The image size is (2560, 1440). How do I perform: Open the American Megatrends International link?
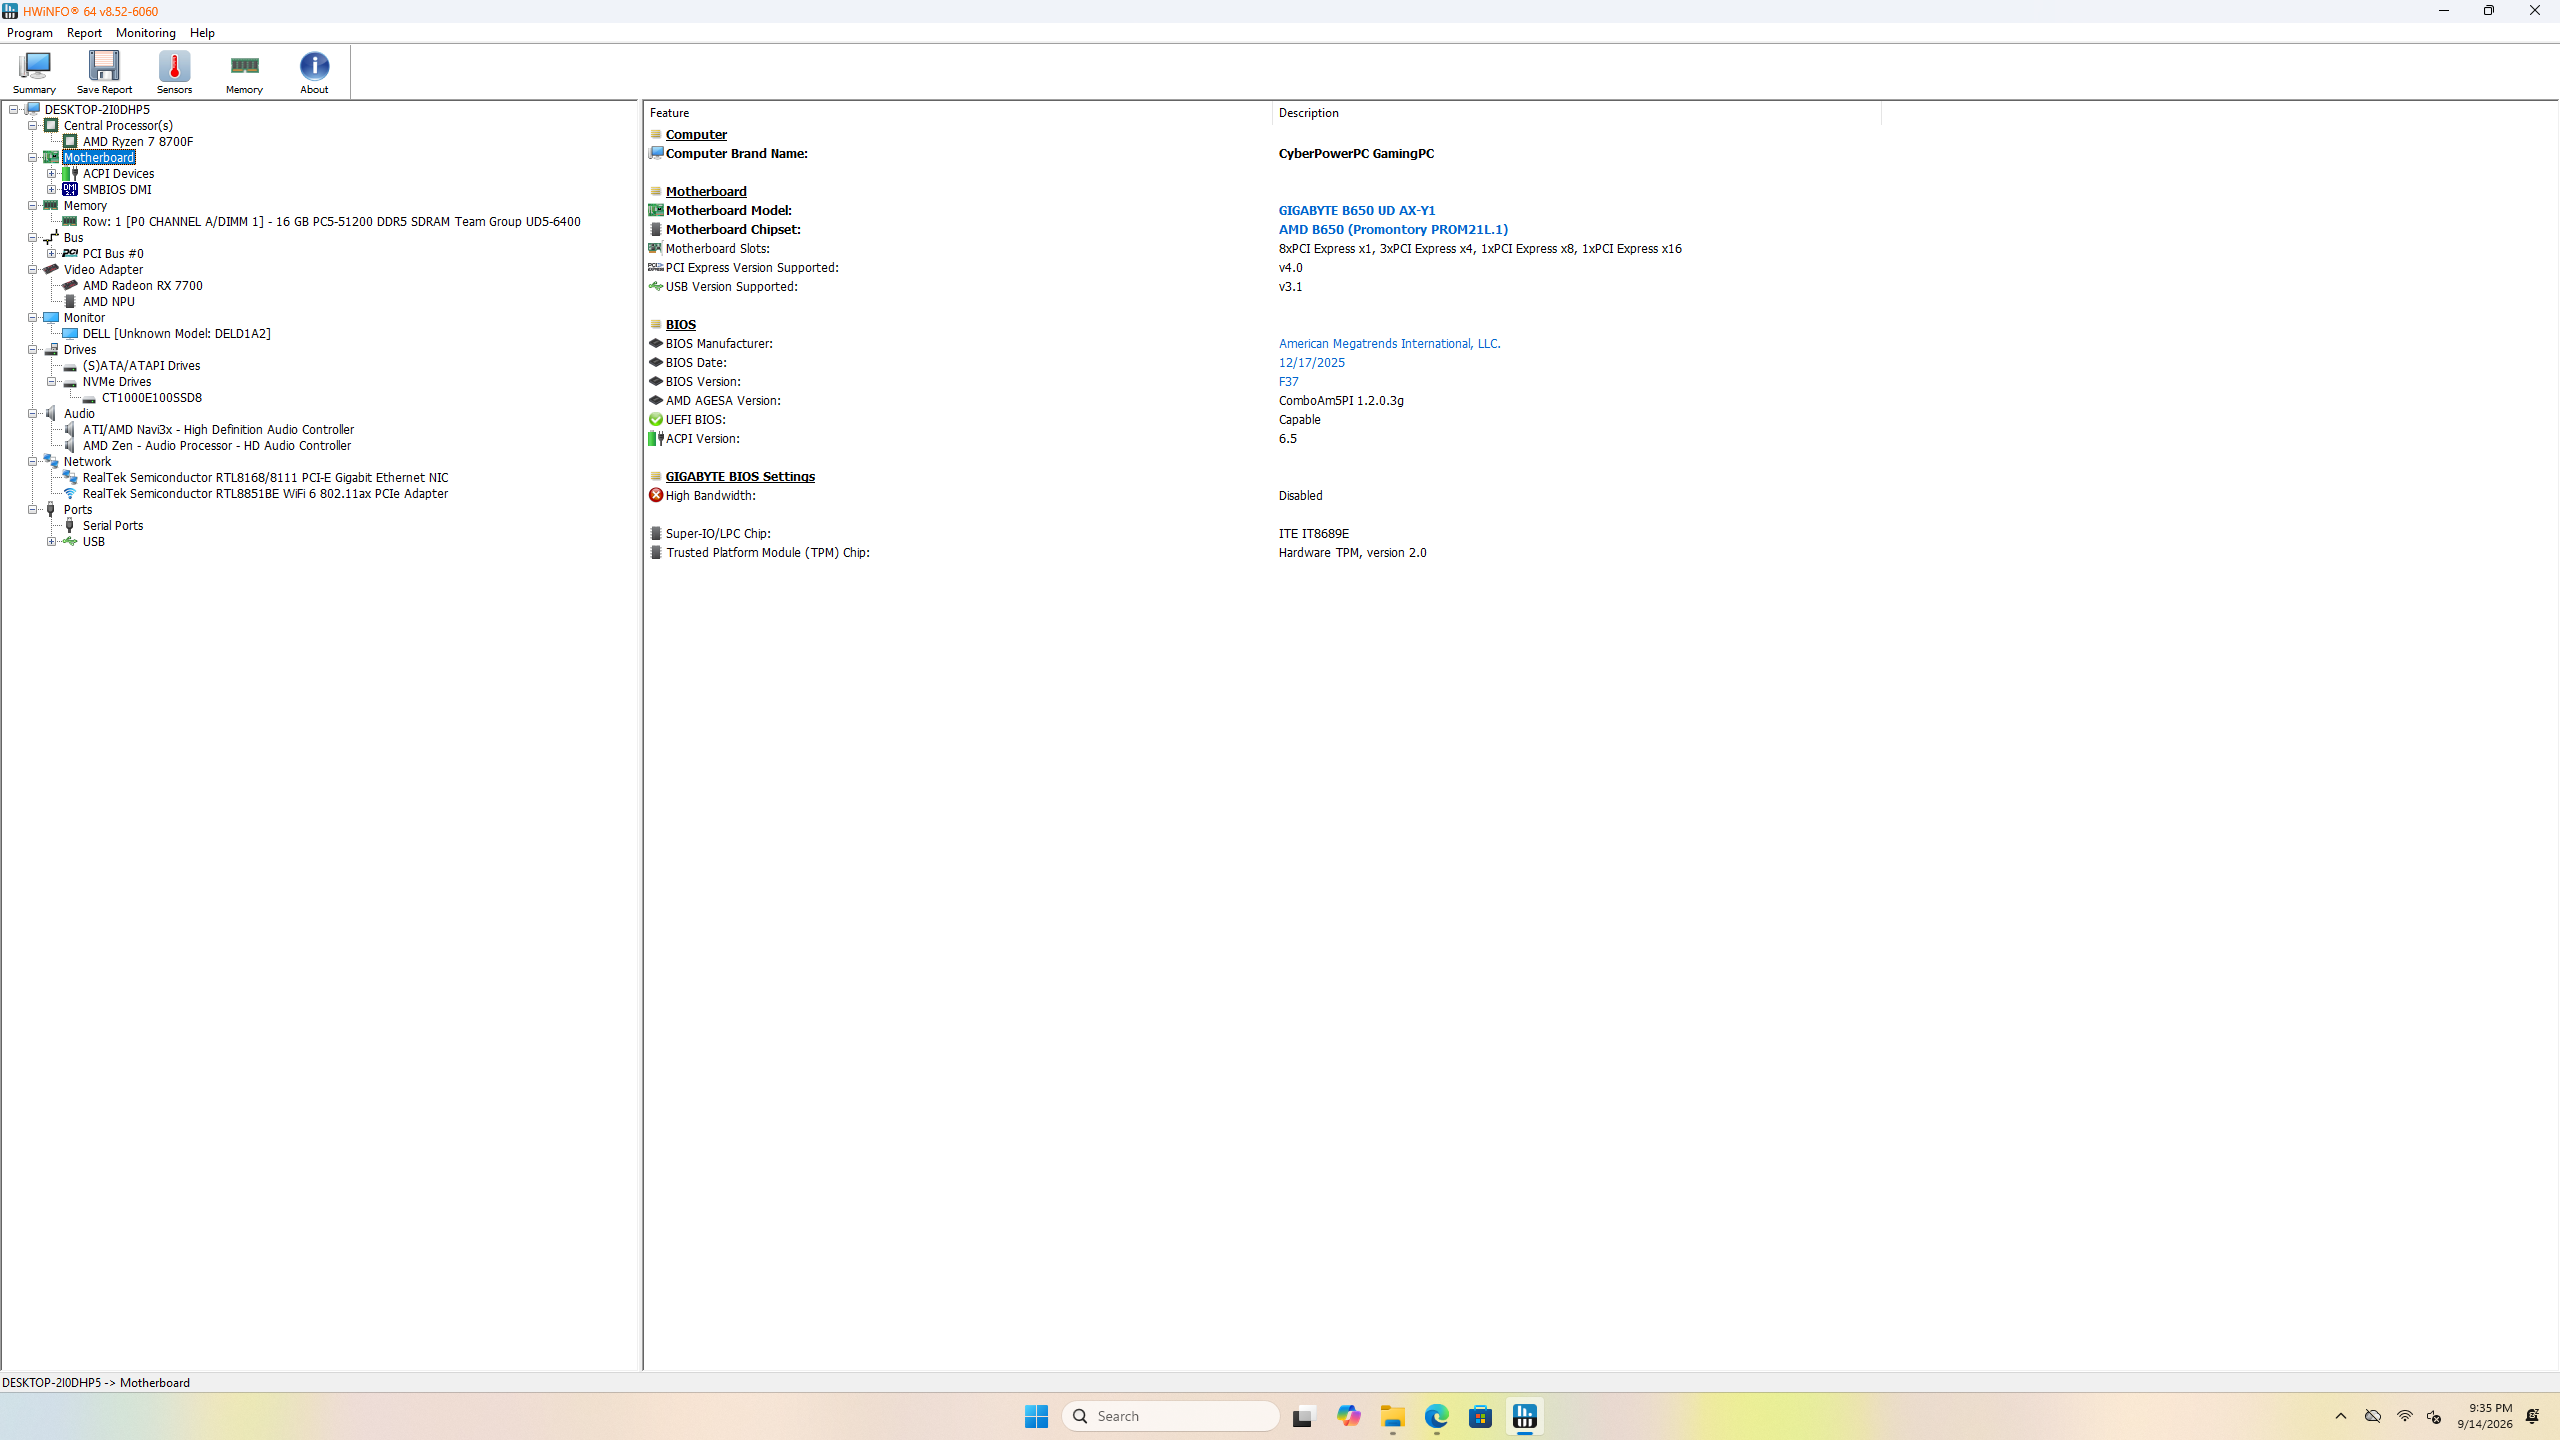(1389, 343)
